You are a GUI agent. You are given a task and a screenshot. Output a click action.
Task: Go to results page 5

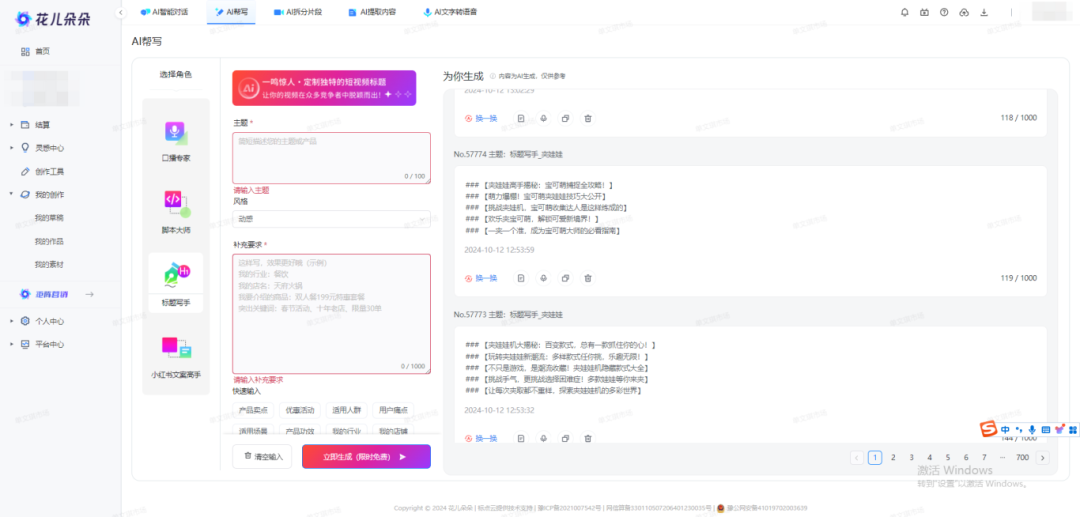948,457
